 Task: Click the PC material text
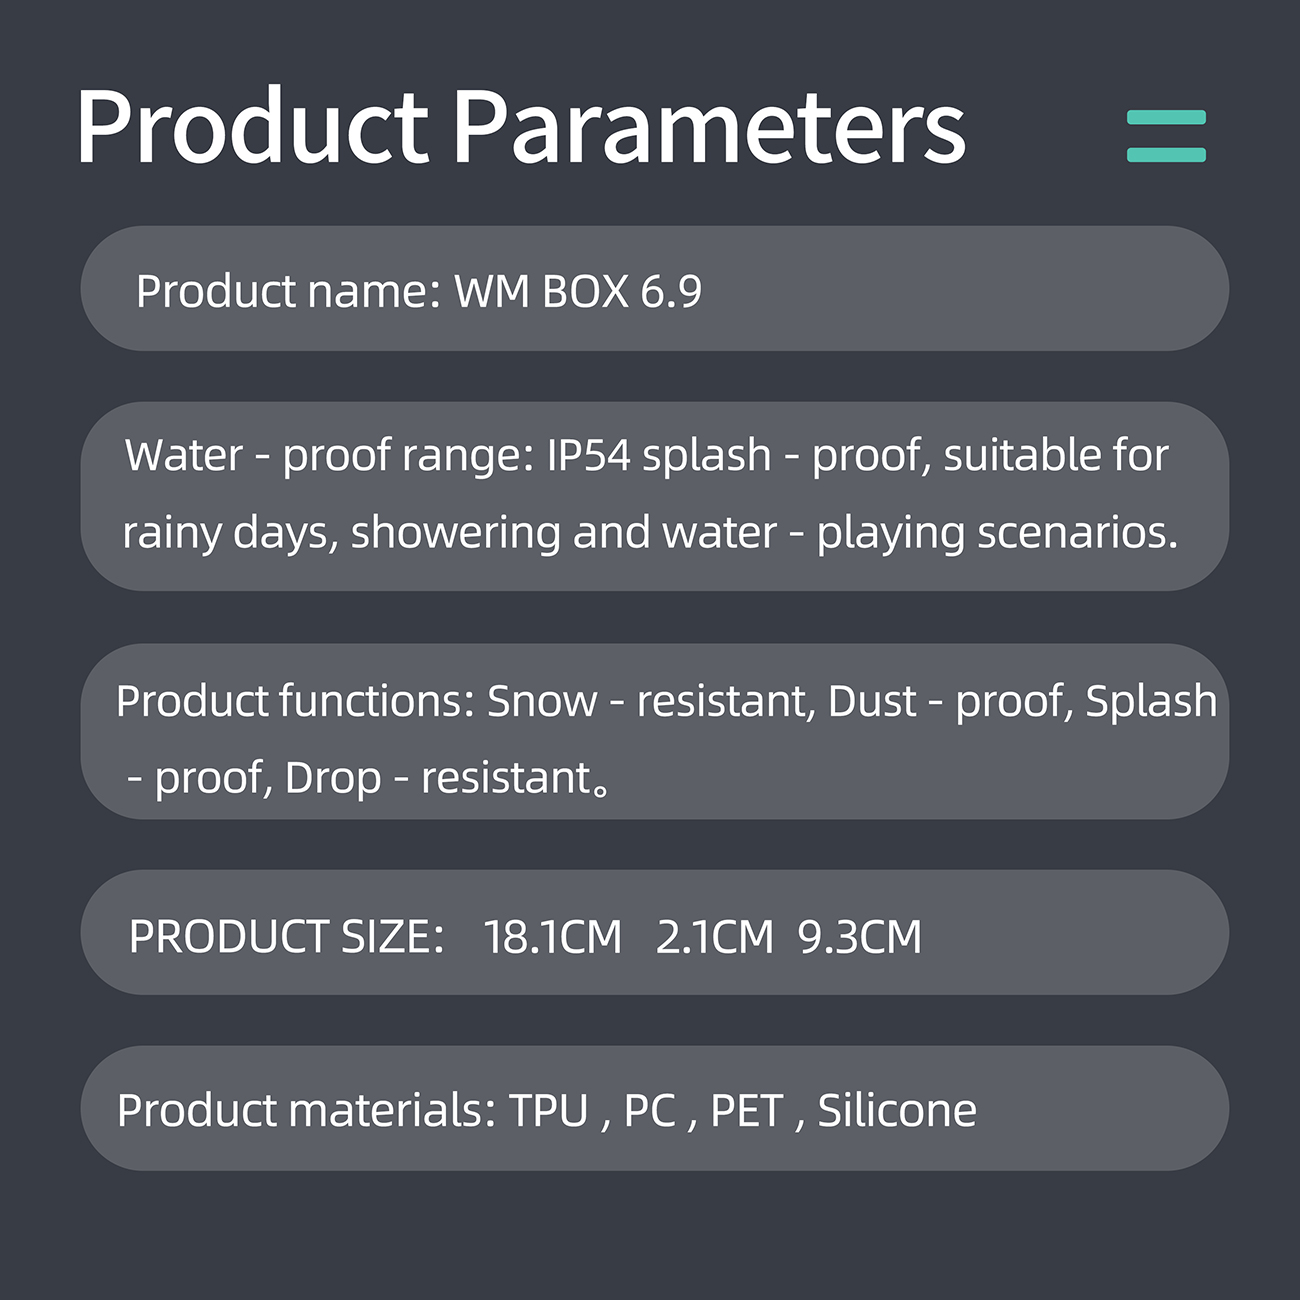point(650,1111)
